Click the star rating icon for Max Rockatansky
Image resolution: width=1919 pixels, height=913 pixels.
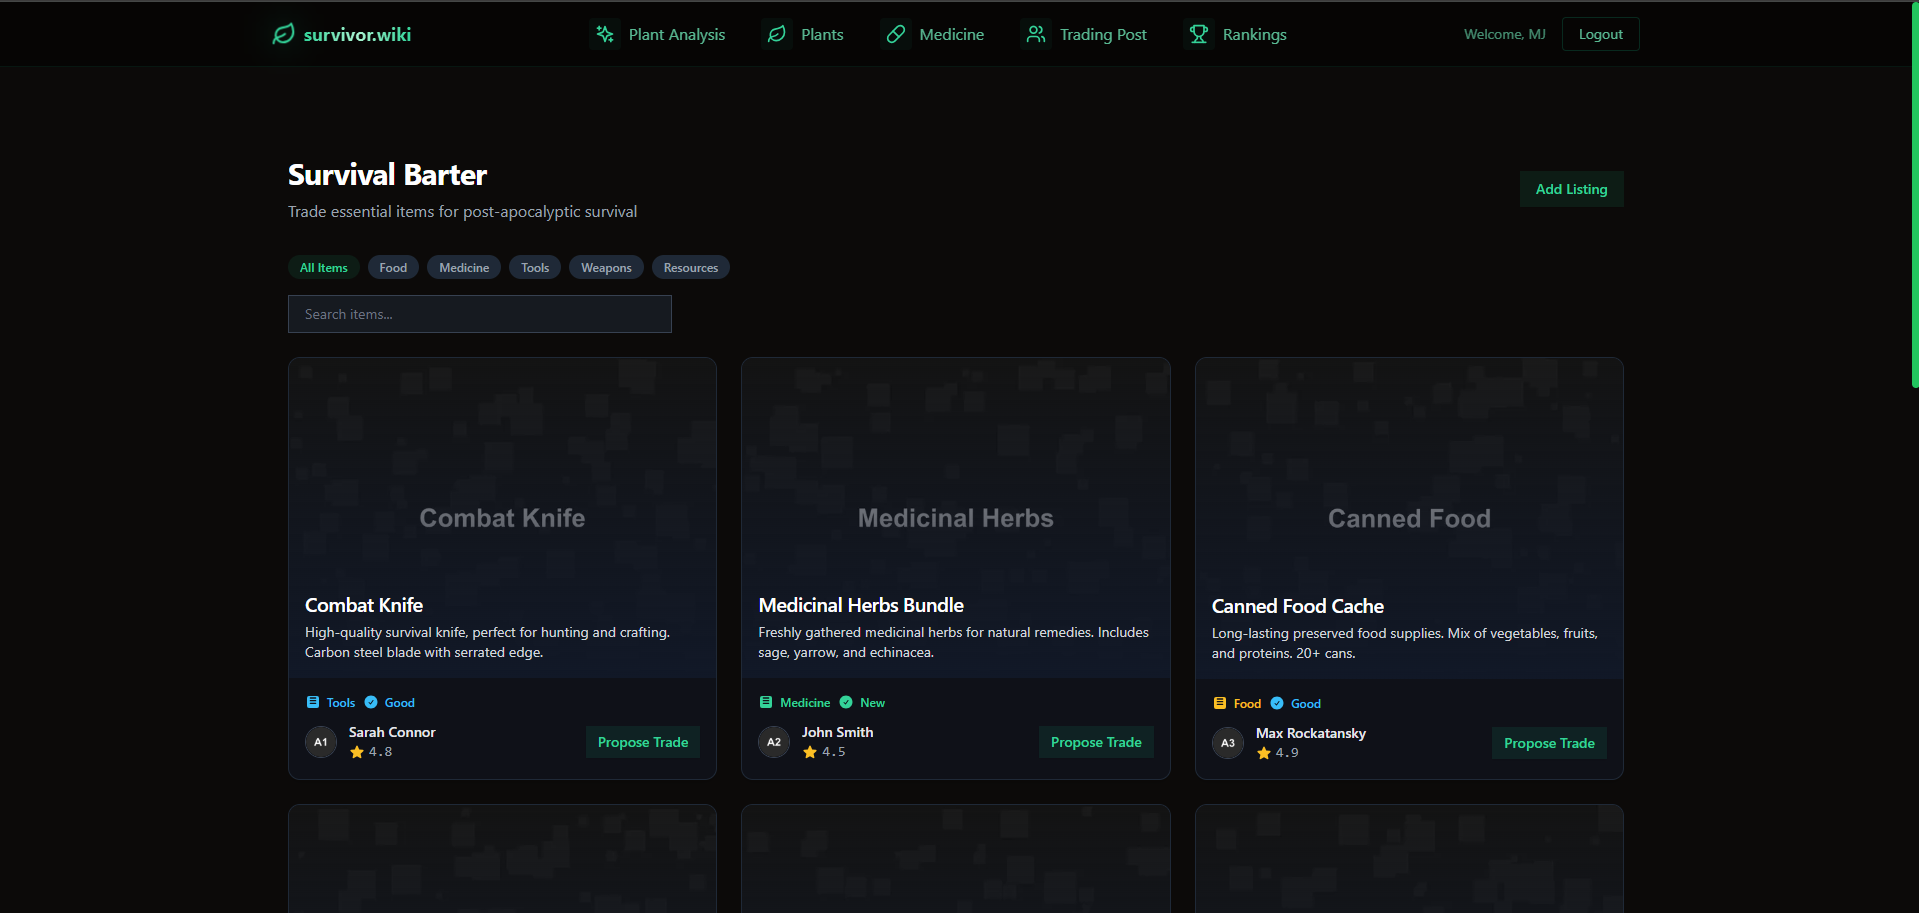[1264, 753]
